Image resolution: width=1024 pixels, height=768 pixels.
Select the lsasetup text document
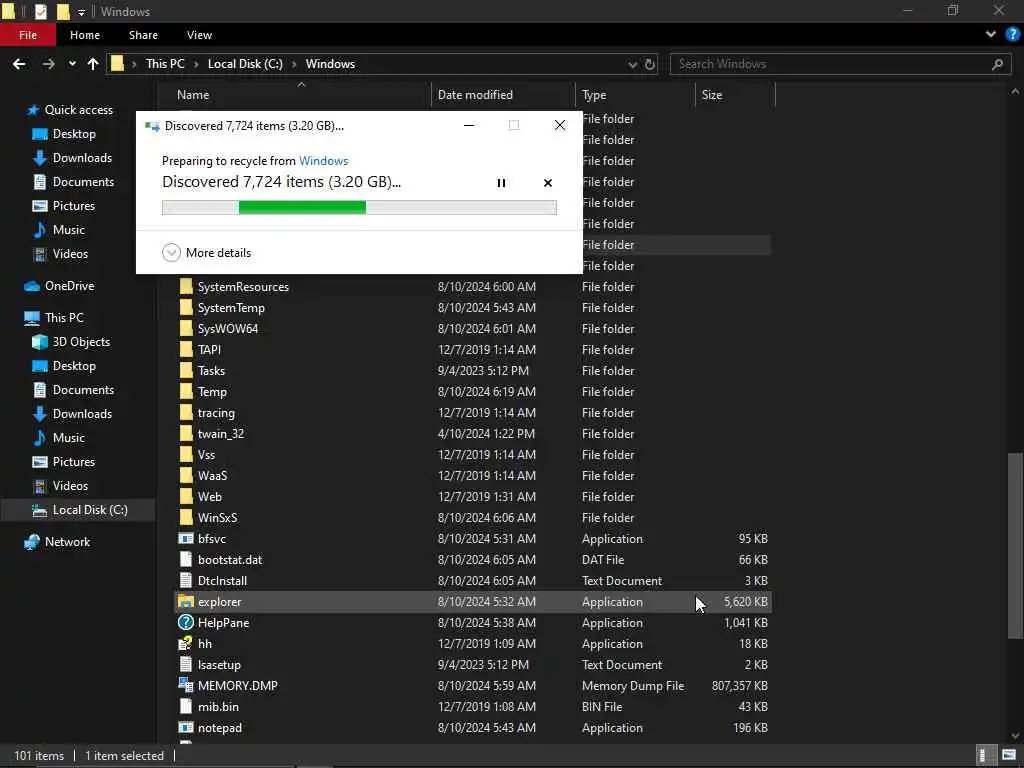click(x=219, y=665)
